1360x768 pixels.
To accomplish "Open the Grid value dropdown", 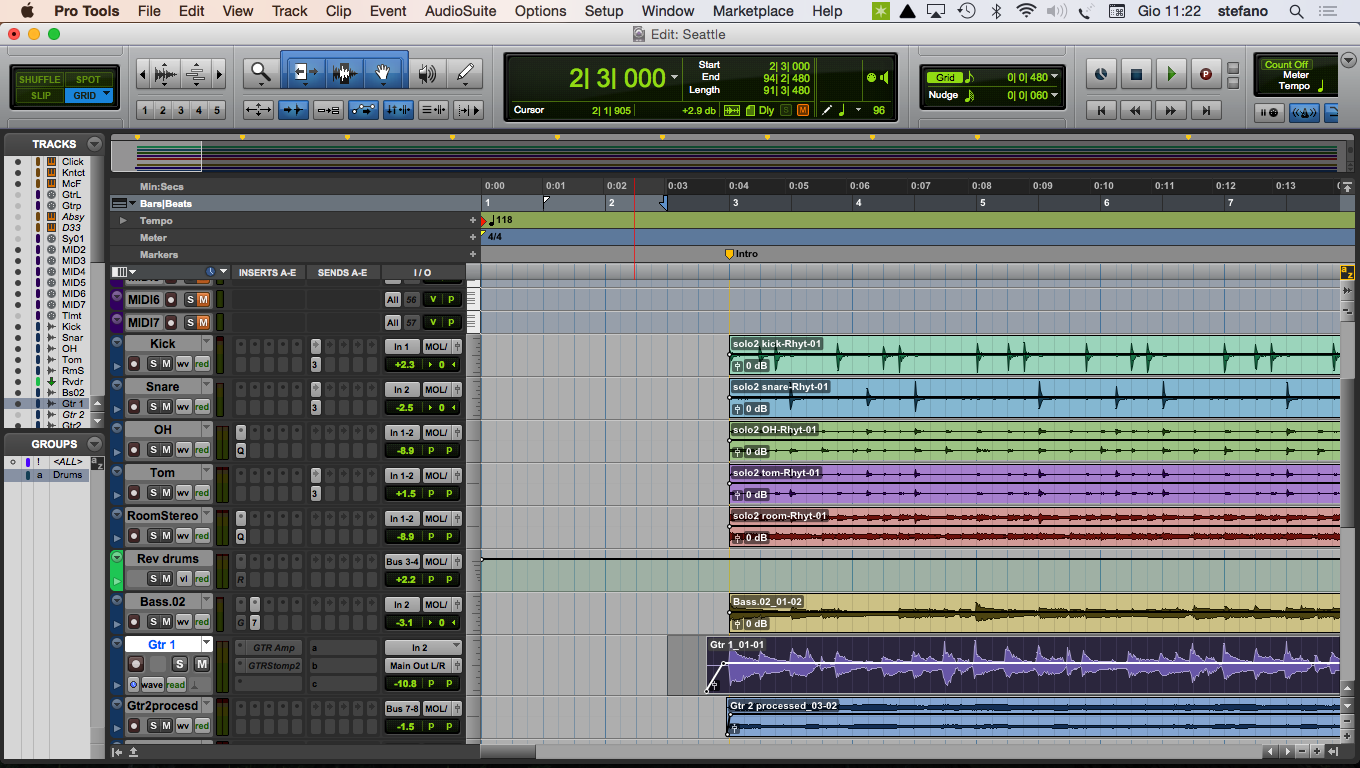I will 1054,77.
